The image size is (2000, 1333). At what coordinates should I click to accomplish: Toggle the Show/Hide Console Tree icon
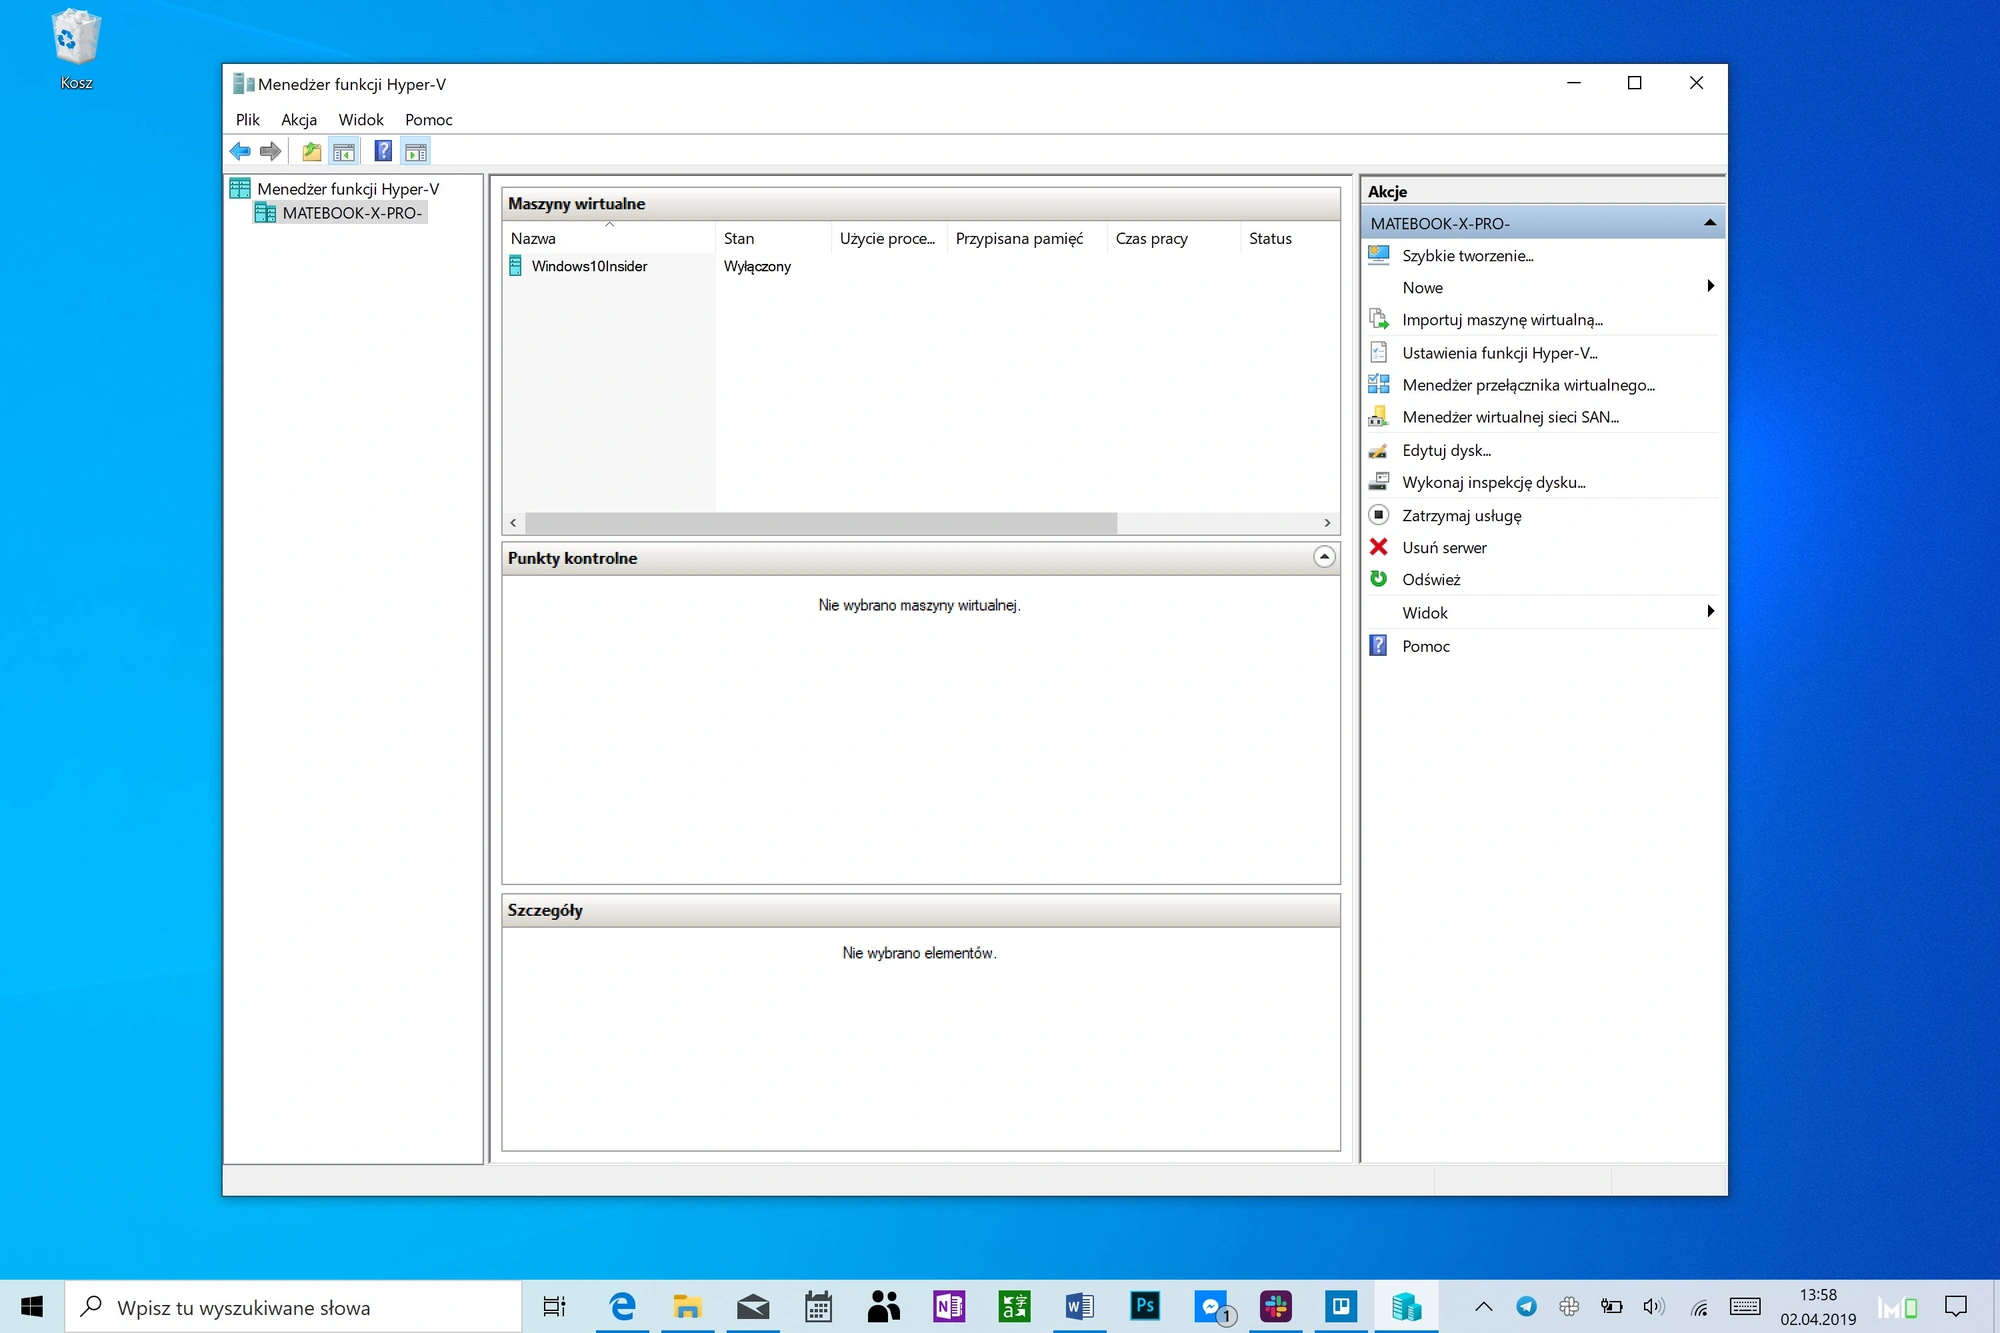[344, 152]
